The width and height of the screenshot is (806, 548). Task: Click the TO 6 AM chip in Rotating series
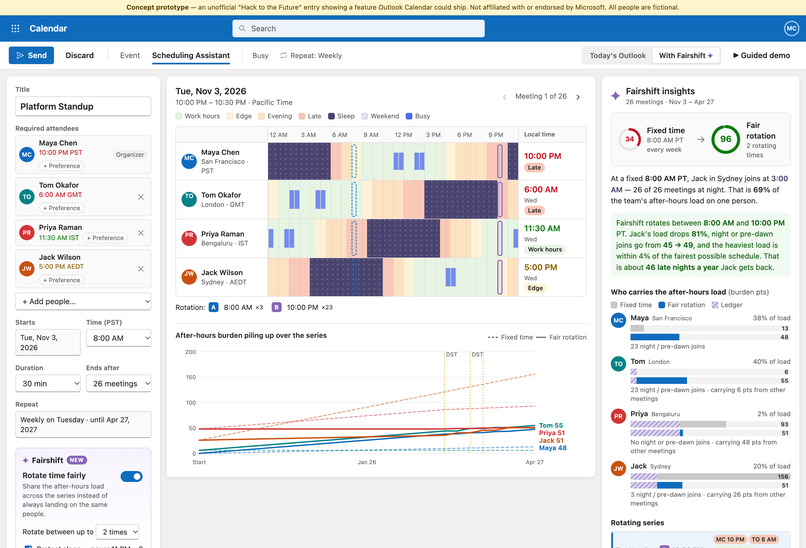coord(764,539)
